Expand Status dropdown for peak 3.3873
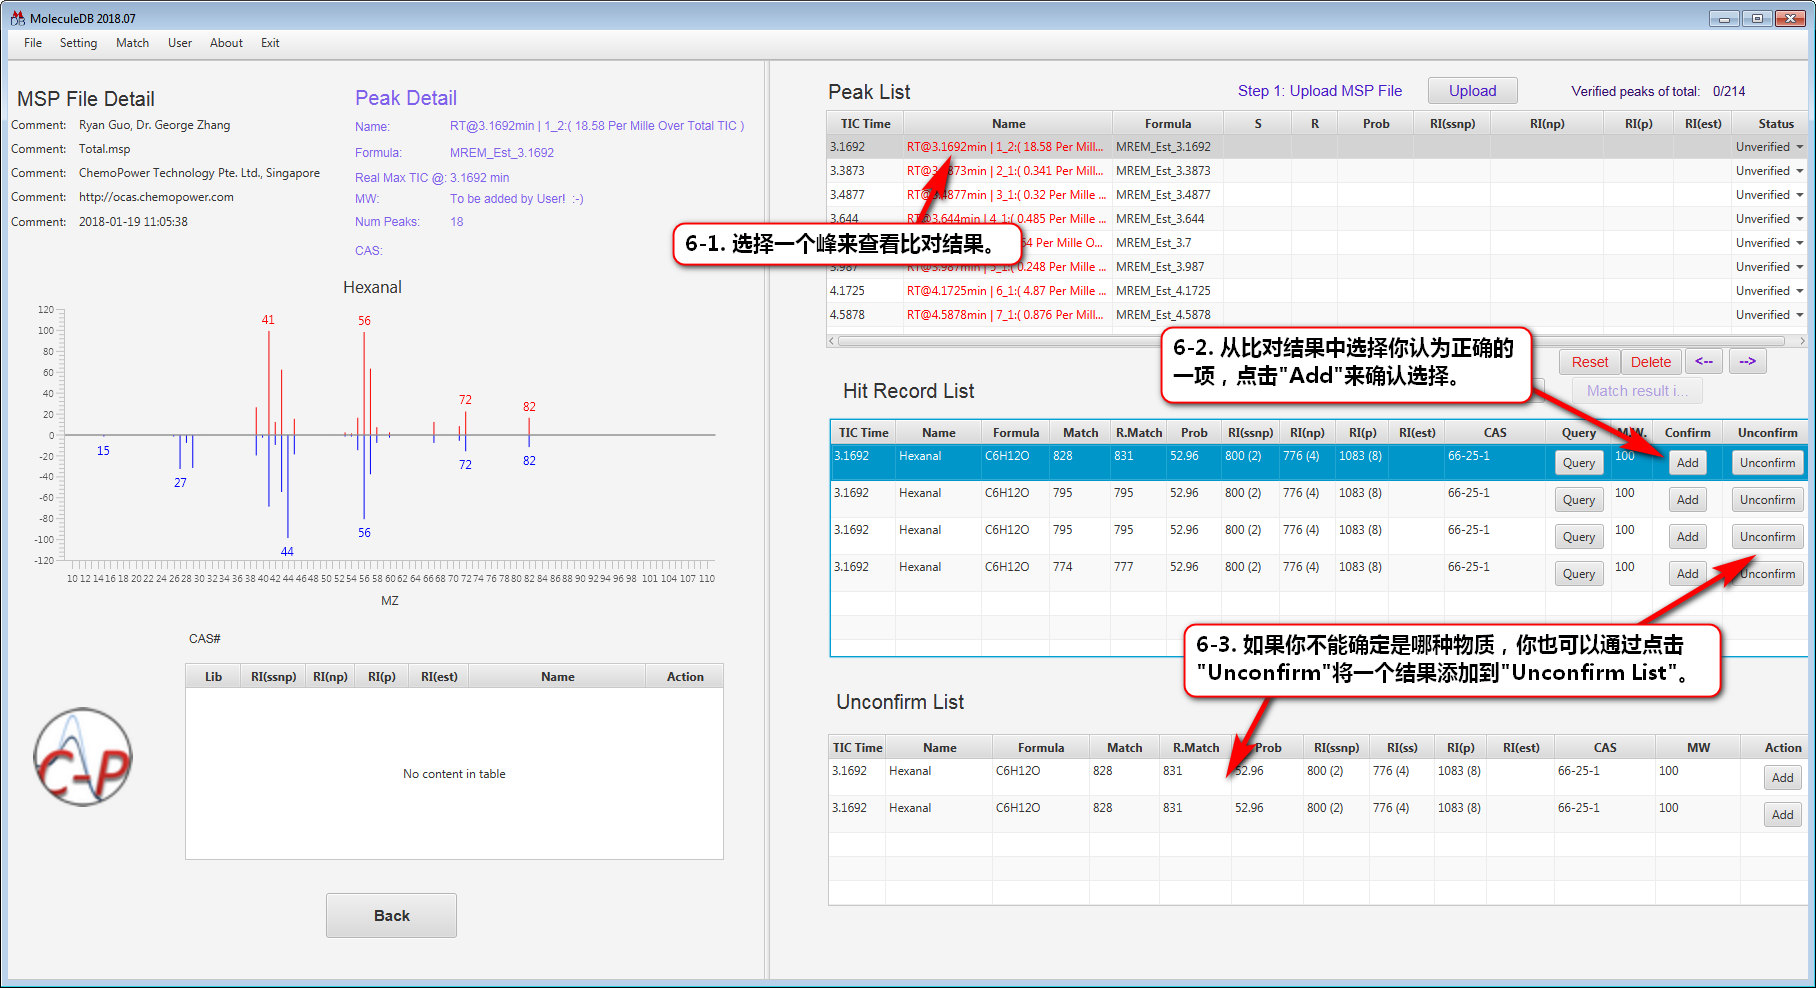1816x988 pixels. [1799, 171]
